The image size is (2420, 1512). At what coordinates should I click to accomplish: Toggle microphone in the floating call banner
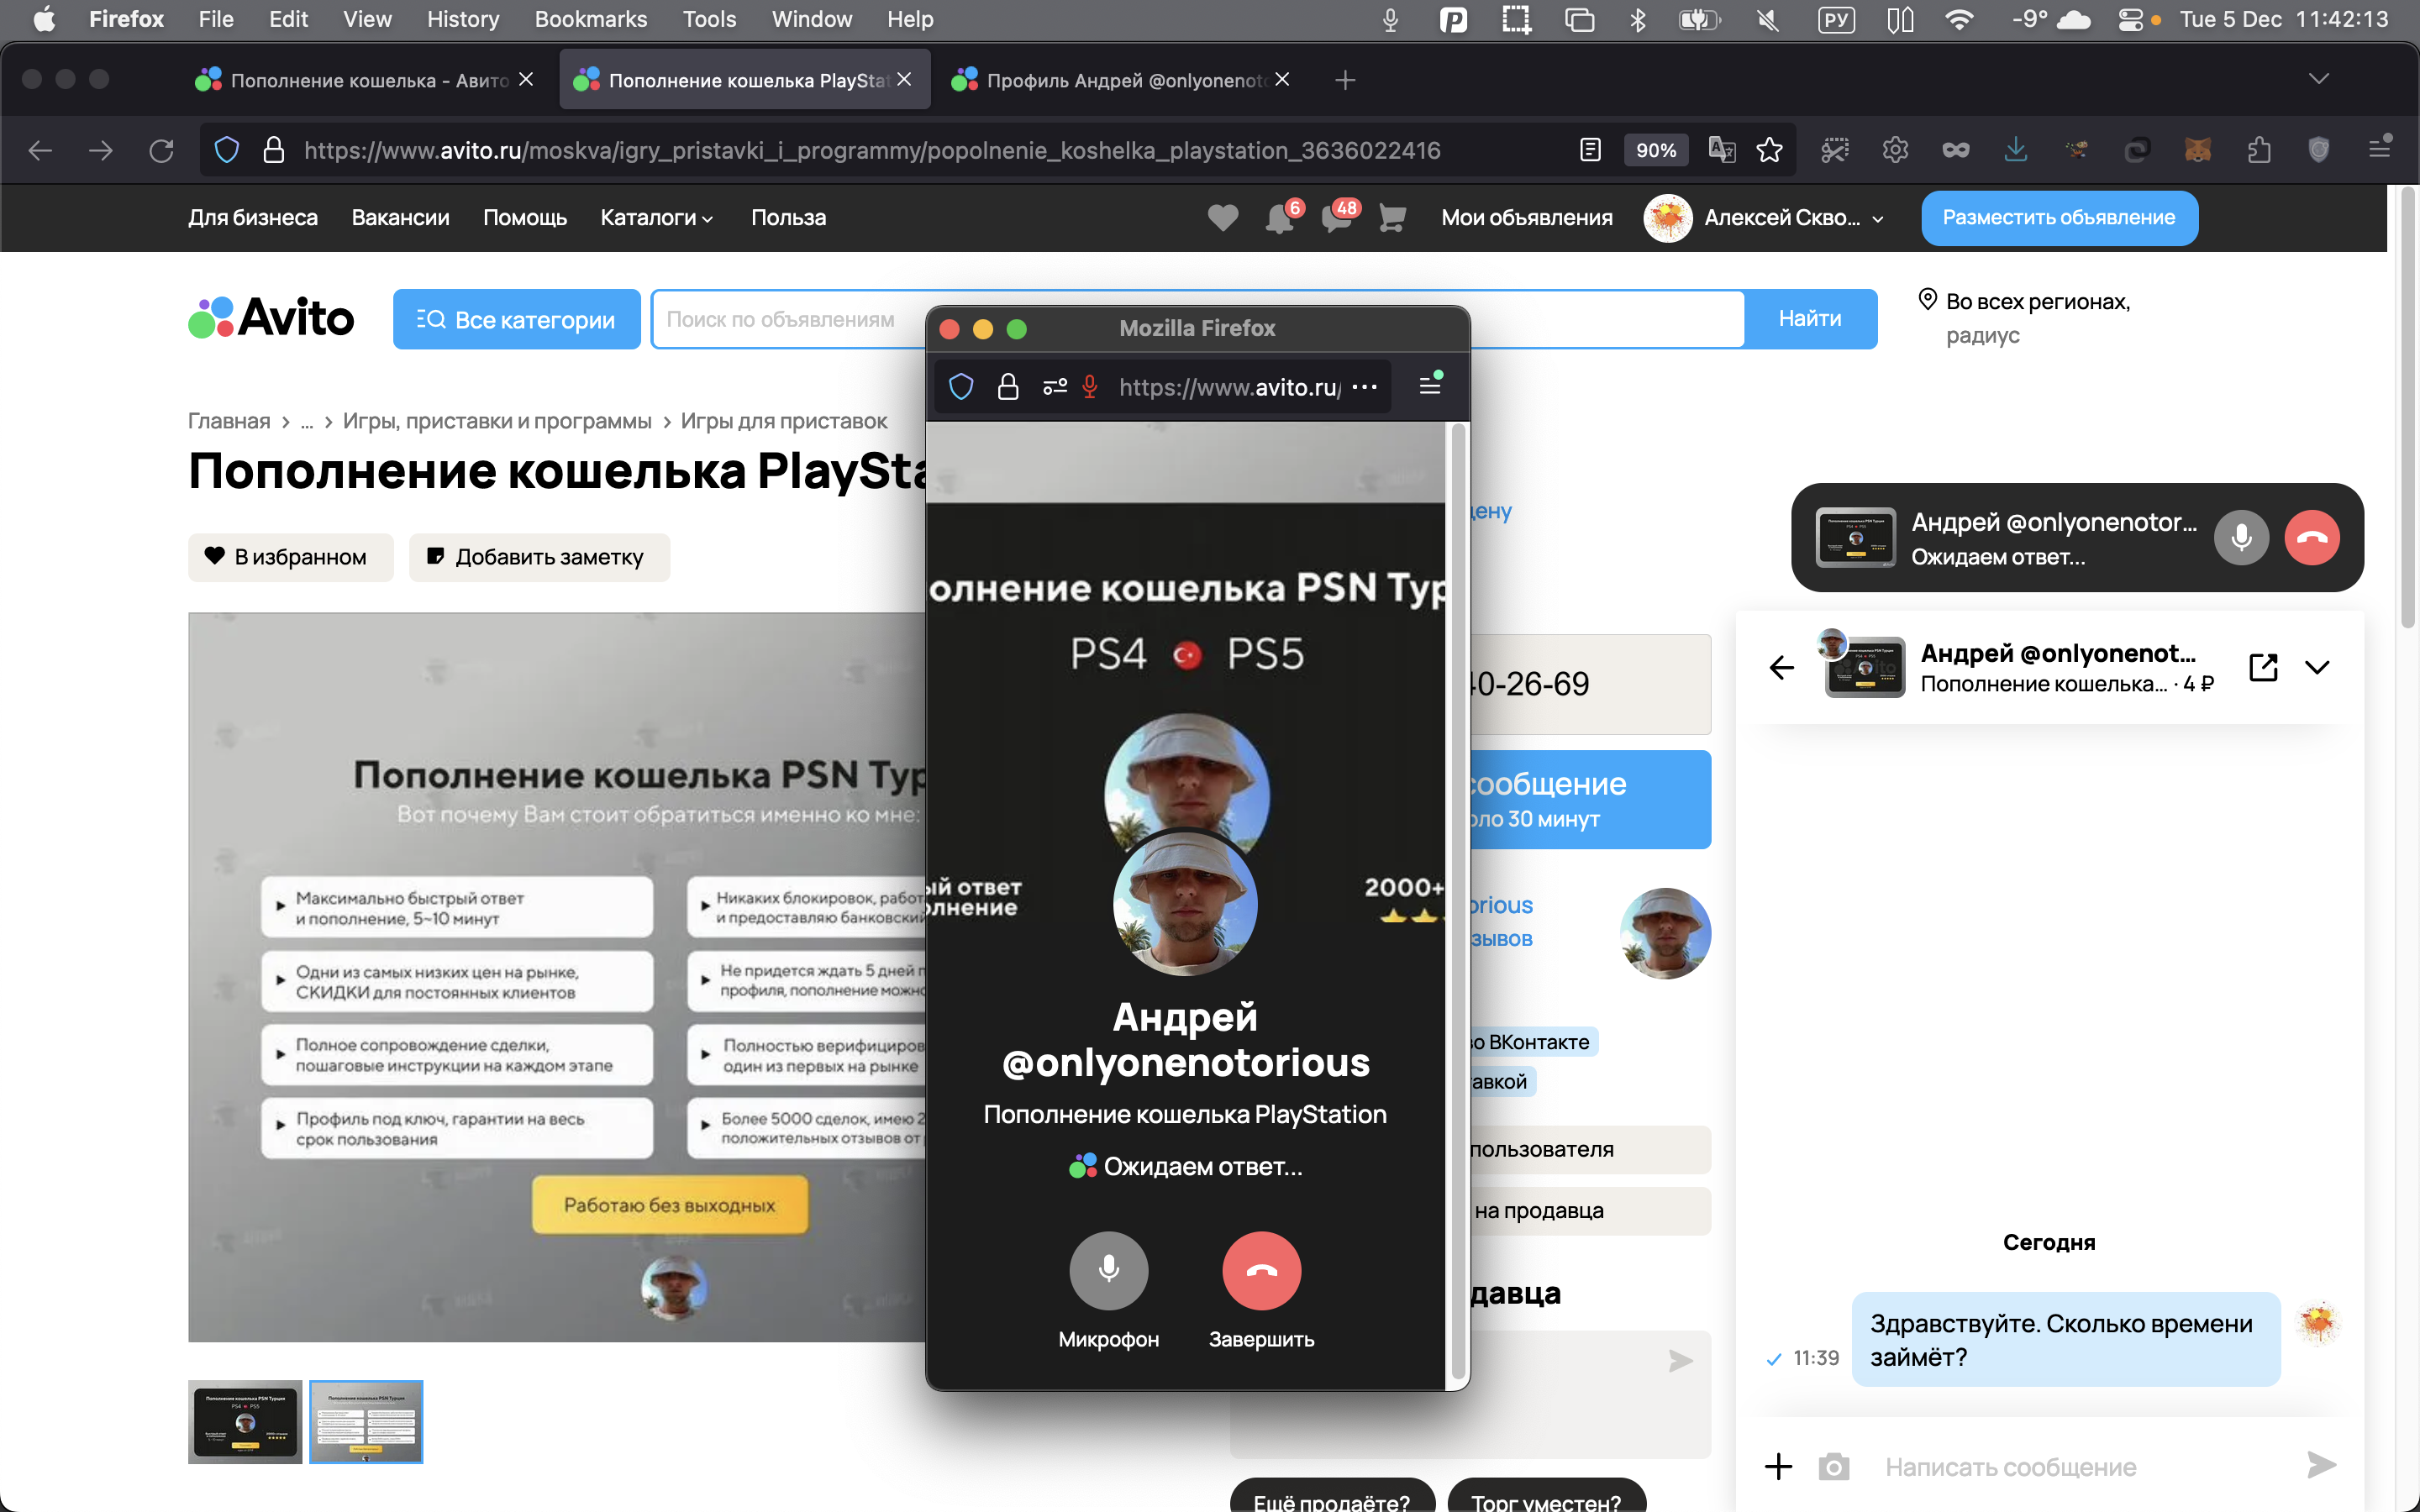tap(2241, 538)
